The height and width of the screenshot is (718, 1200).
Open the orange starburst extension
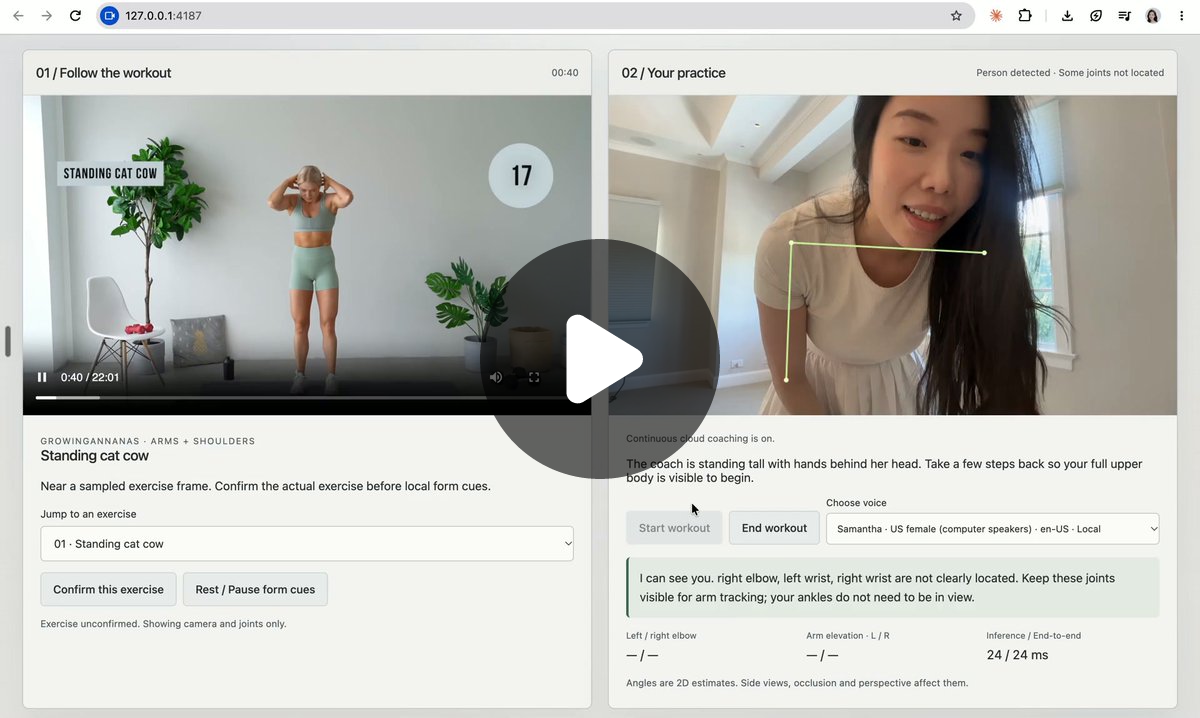click(996, 16)
